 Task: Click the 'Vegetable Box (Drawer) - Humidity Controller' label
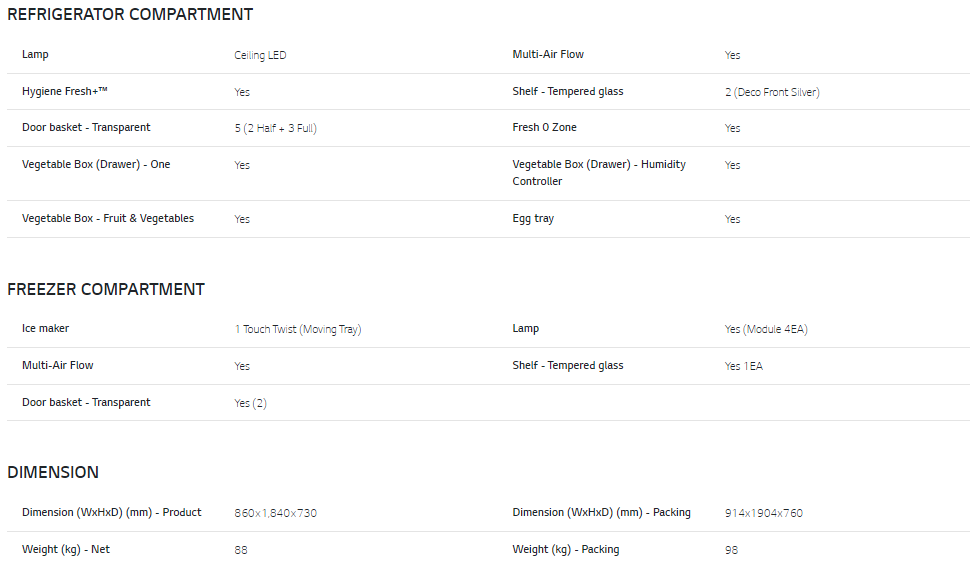click(x=599, y=173)
